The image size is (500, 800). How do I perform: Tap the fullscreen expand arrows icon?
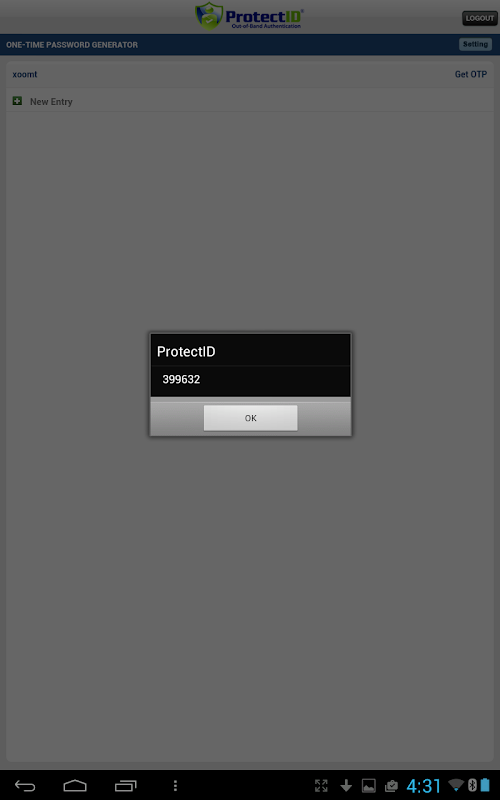pyautogui.click(x=321, y=785)
